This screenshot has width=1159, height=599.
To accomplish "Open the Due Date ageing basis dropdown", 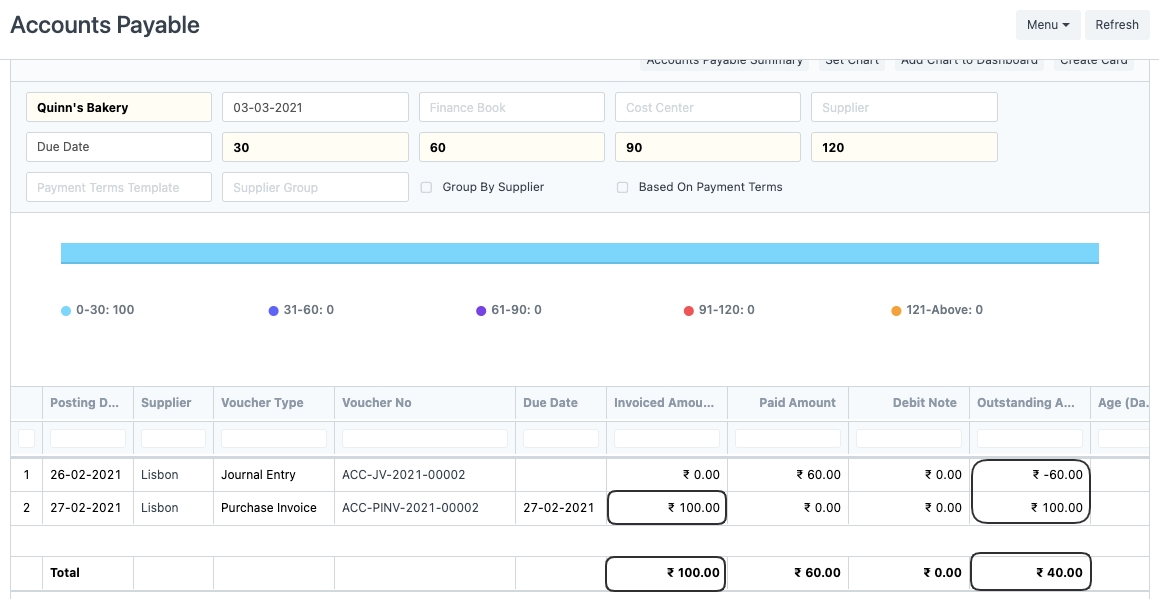I will tap(118, 147).
